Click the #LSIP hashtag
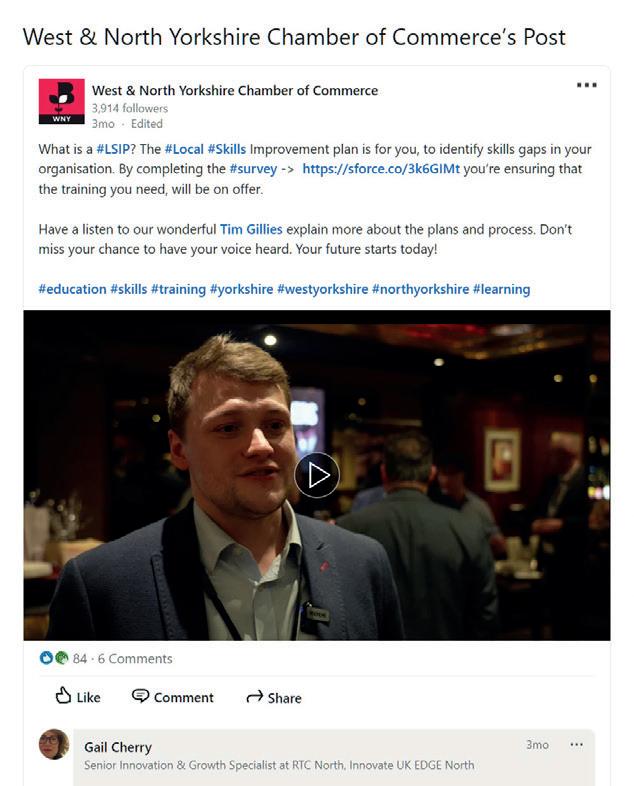The width and height of the screenshot is (634, 786). [x=113, y=149]
